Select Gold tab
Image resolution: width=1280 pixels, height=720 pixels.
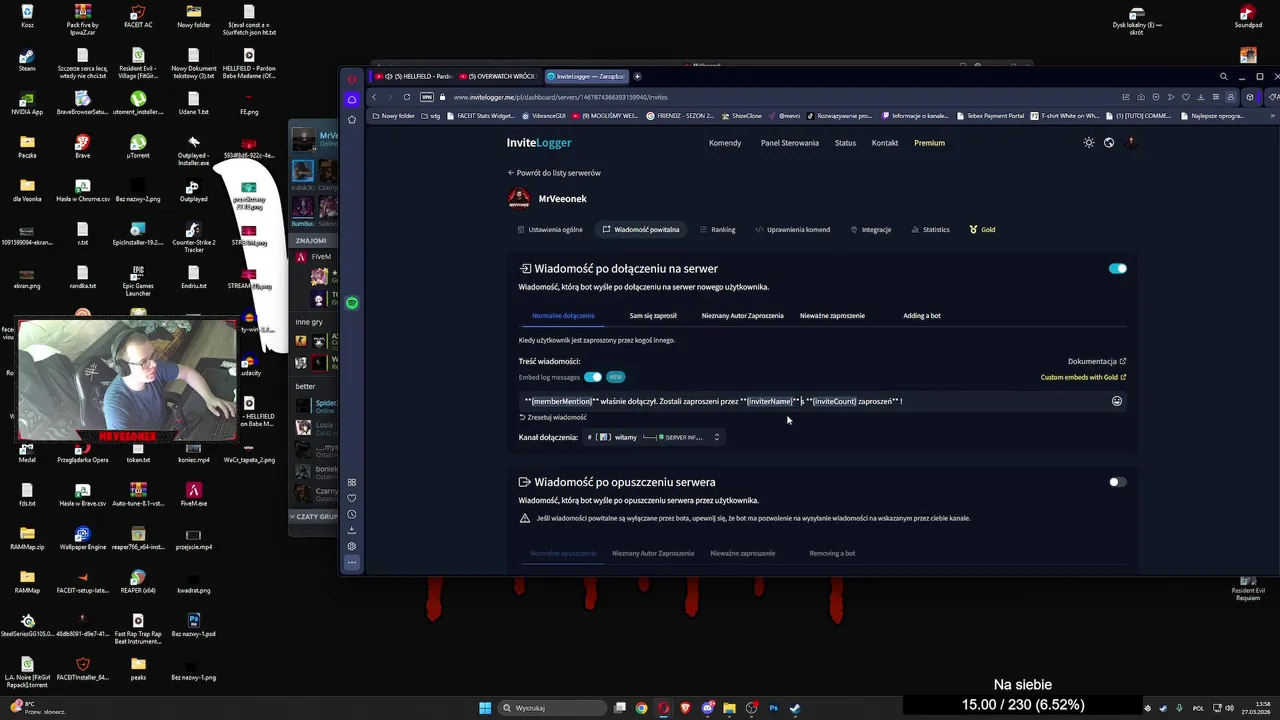click(982, 230)
